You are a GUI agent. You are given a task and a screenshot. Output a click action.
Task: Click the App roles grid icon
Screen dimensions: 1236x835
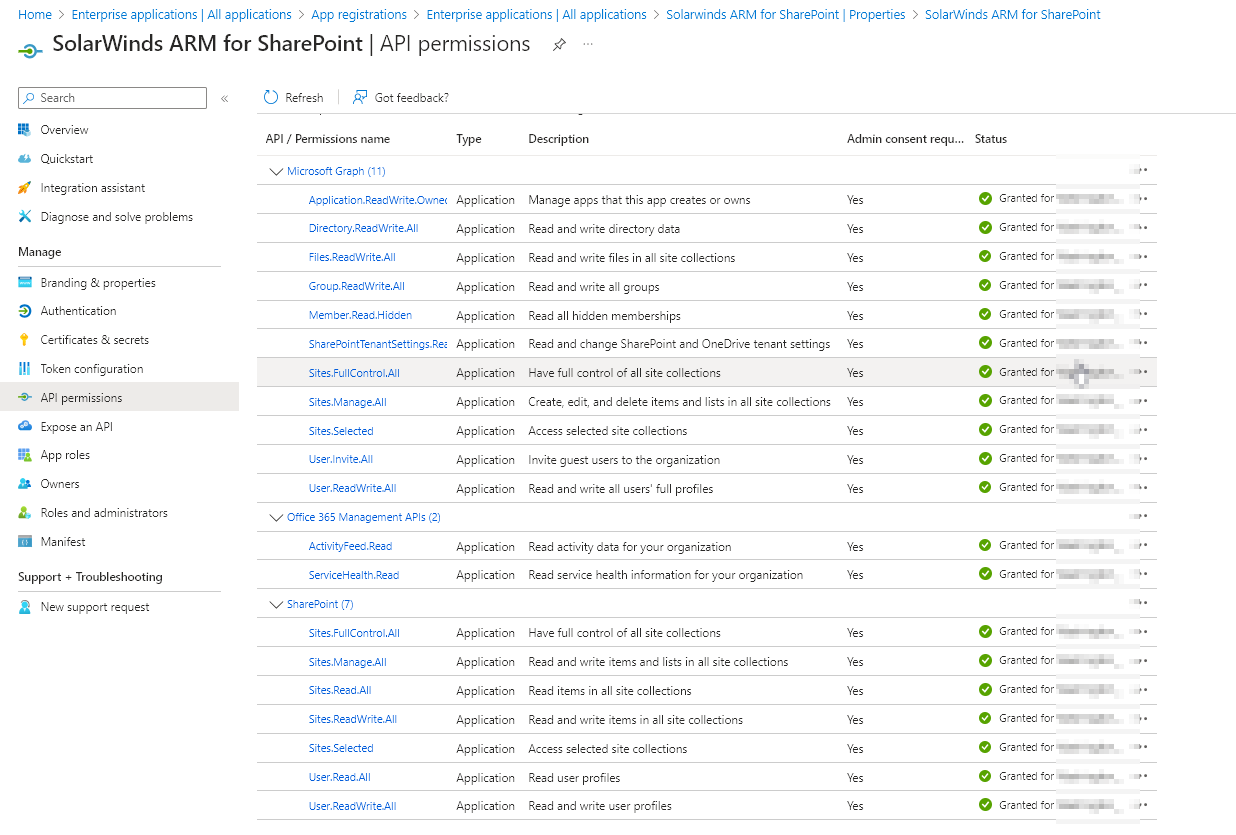pos(25,455)
